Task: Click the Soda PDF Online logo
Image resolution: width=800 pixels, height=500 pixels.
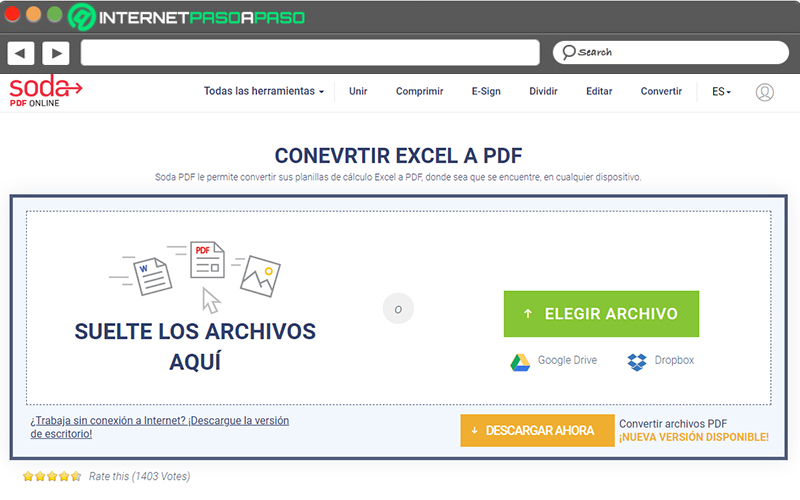Action: pos(46,91)
